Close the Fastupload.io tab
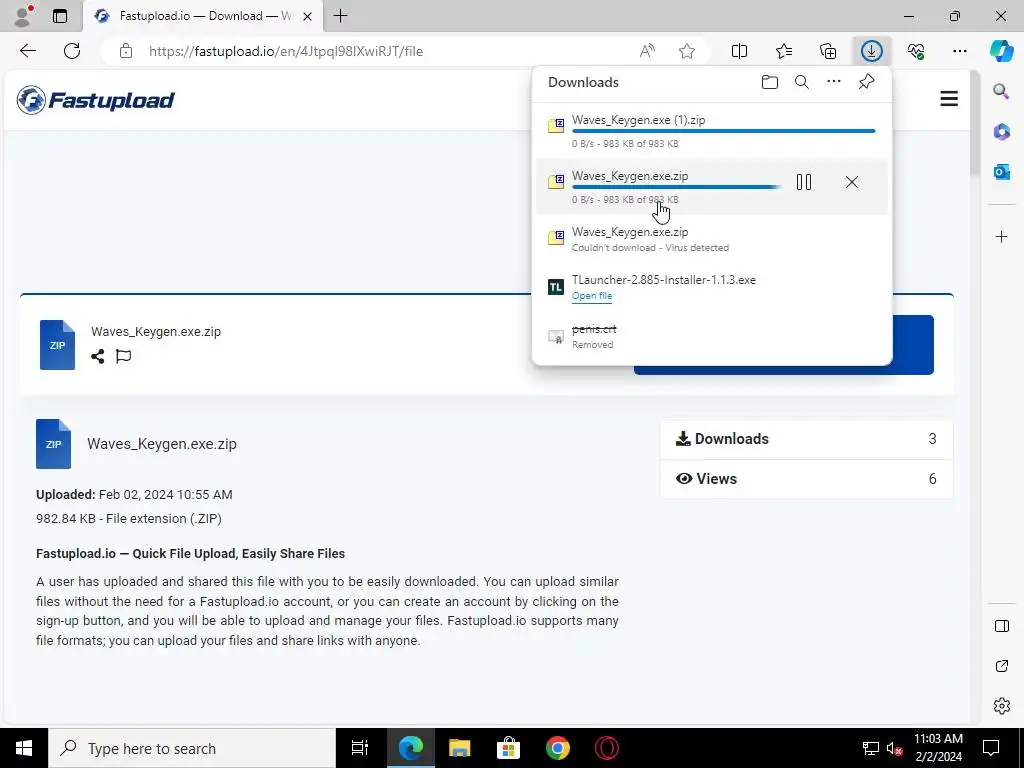The width and height of the screenshot is (1024, 768). click(x=307, y=16)
